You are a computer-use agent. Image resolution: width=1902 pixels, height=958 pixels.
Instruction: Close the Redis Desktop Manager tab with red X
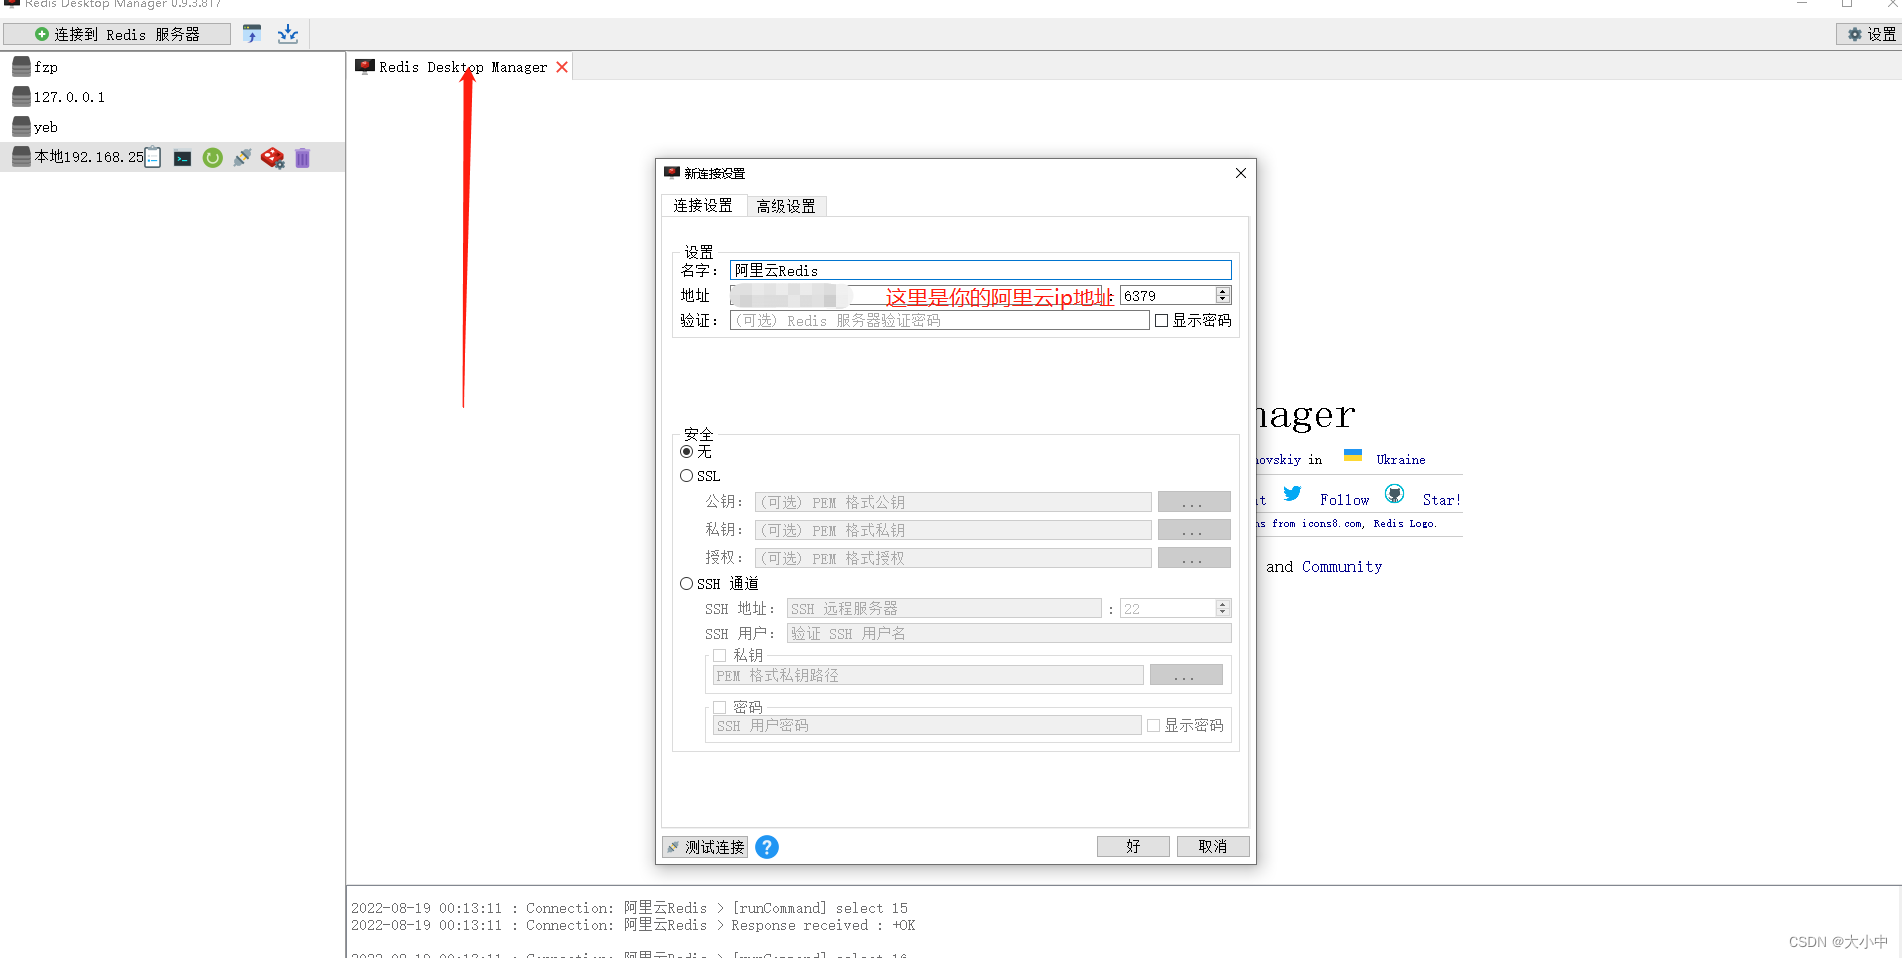click(562, 67)
